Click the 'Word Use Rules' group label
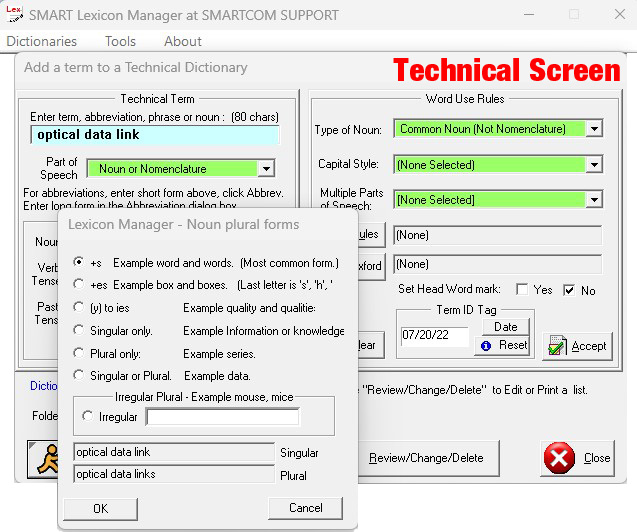The image size is (637, 532). pos(465,99)
